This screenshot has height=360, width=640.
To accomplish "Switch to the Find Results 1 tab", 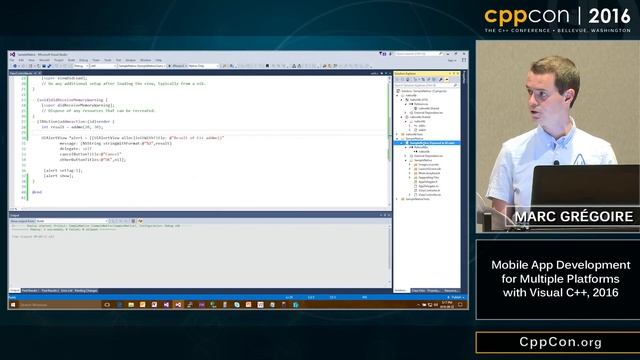I will (x=30, y=291).
